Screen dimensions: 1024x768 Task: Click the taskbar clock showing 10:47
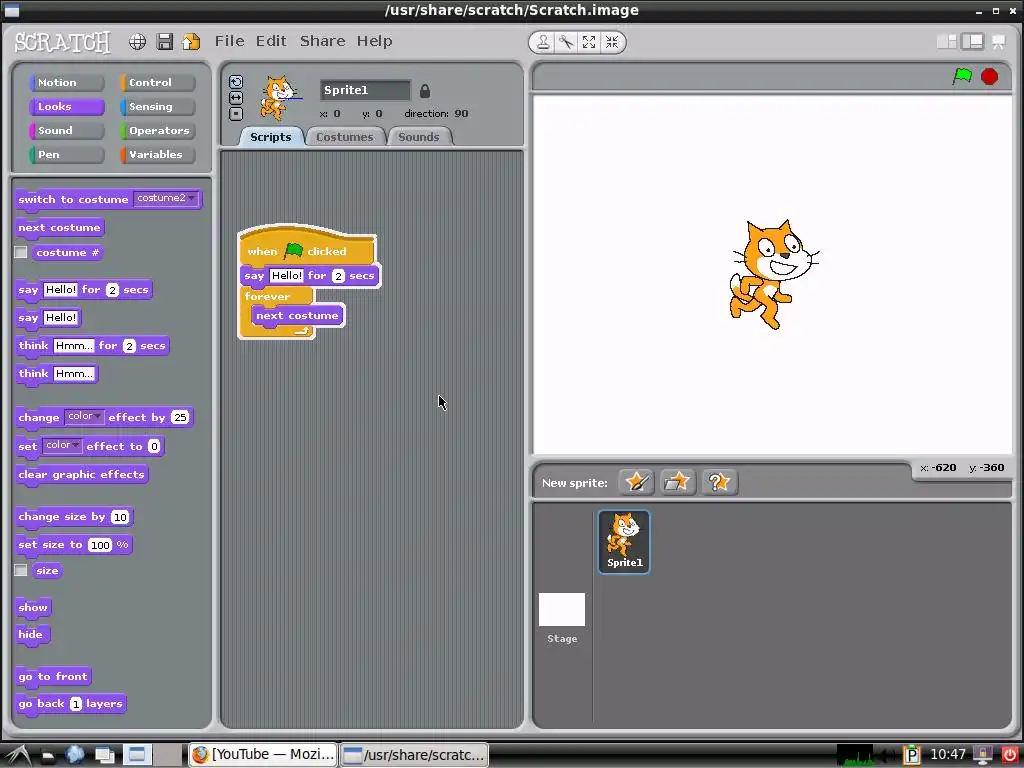[948, 754]
